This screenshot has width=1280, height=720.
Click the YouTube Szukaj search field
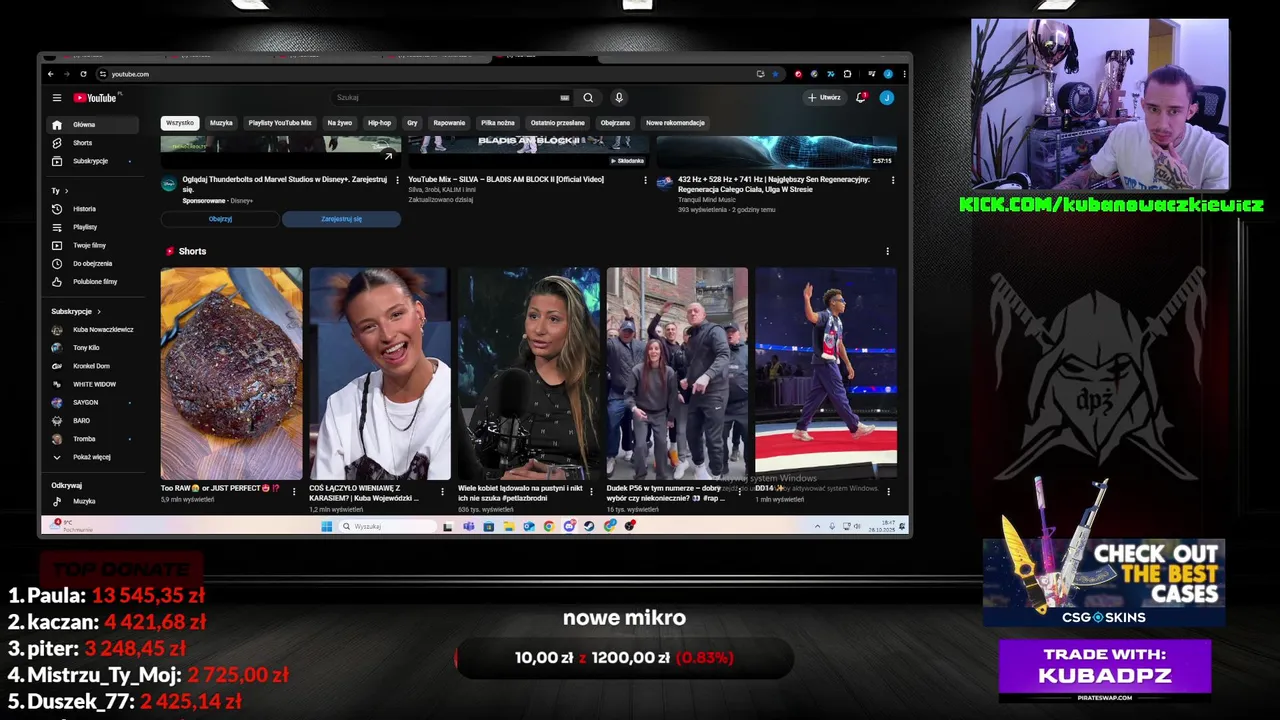[x=445, y=98]
